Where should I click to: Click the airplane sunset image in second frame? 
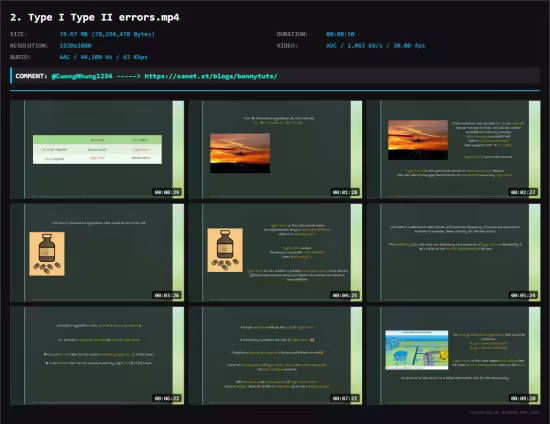(240, 153)
